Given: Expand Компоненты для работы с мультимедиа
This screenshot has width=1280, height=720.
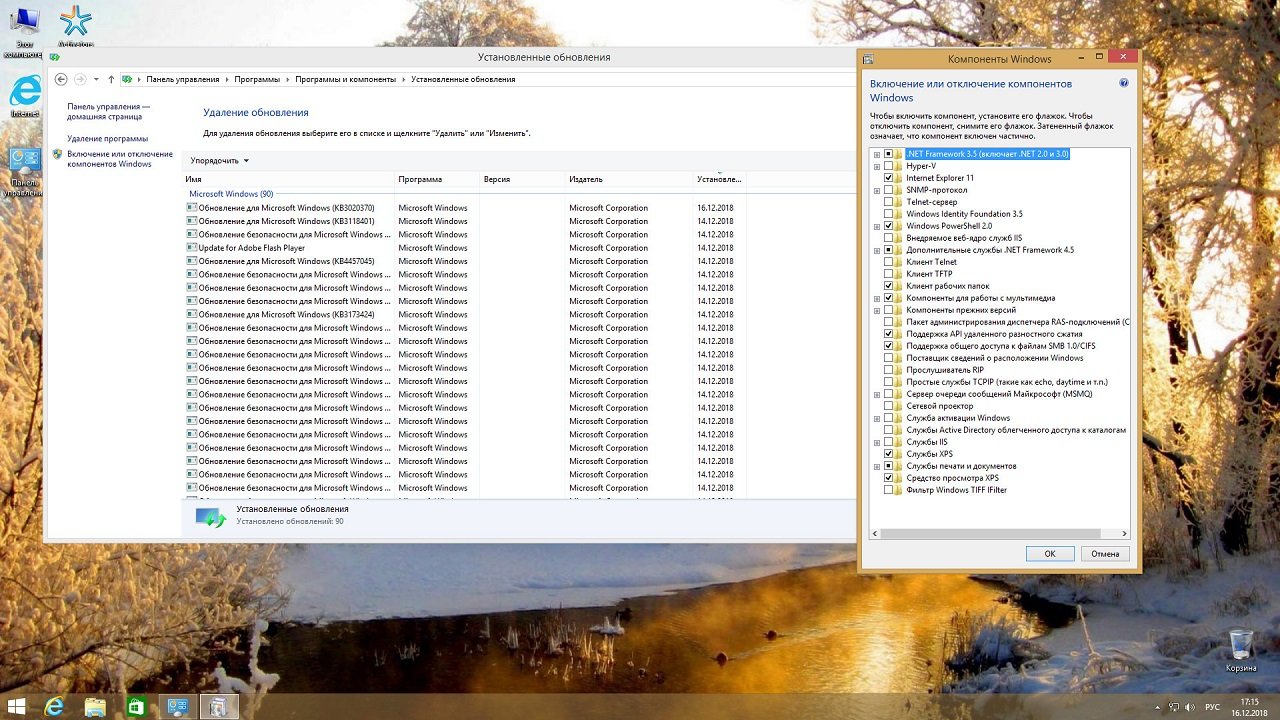Looking at the screenshot, I should 877,298.
